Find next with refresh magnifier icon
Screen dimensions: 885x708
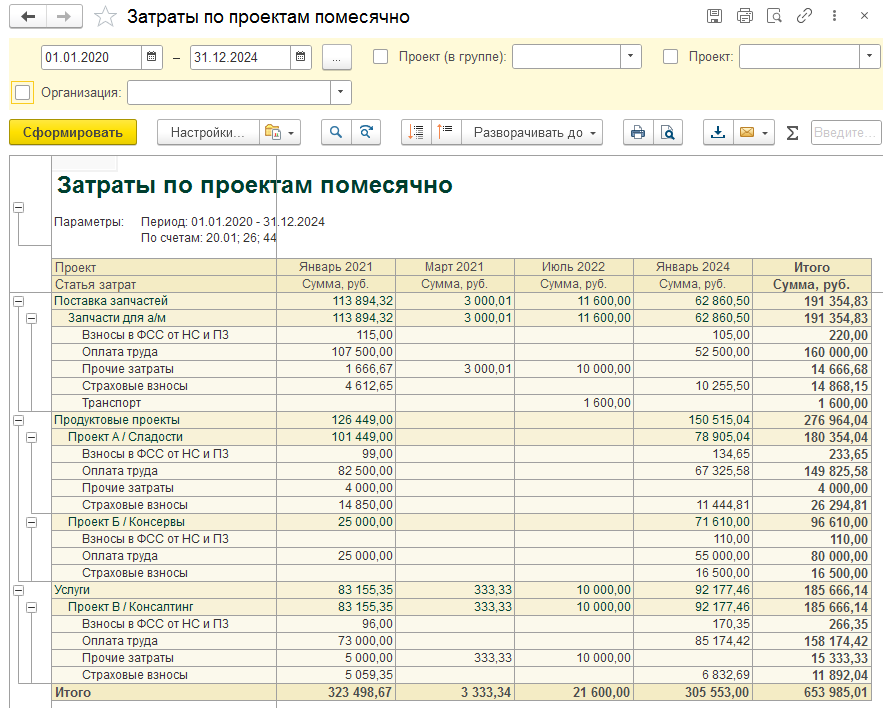[x=366, y=133]
